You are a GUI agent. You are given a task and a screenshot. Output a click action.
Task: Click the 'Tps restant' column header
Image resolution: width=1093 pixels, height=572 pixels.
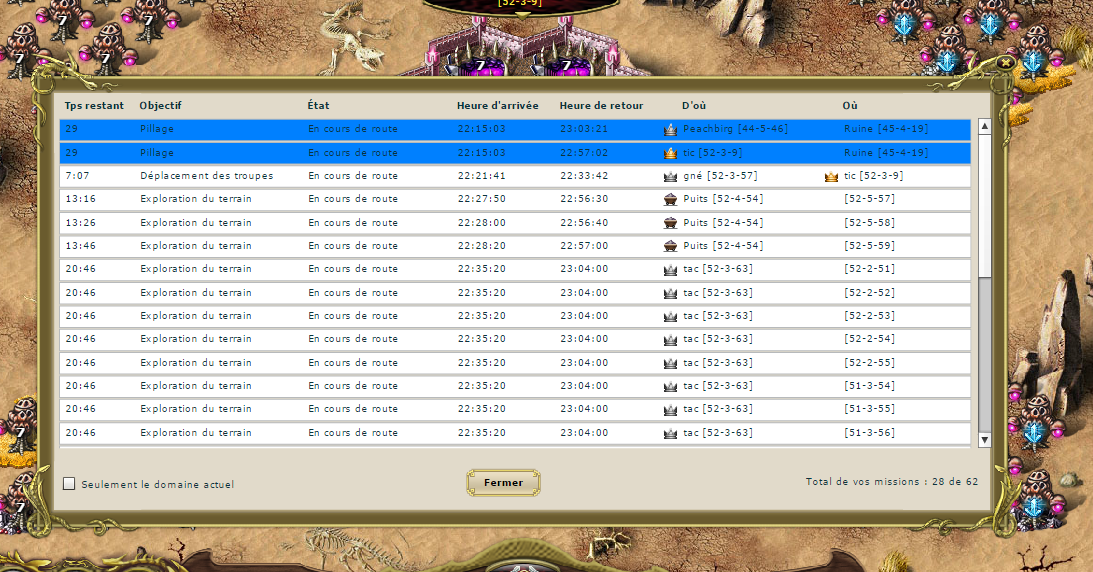coord(94,105)
